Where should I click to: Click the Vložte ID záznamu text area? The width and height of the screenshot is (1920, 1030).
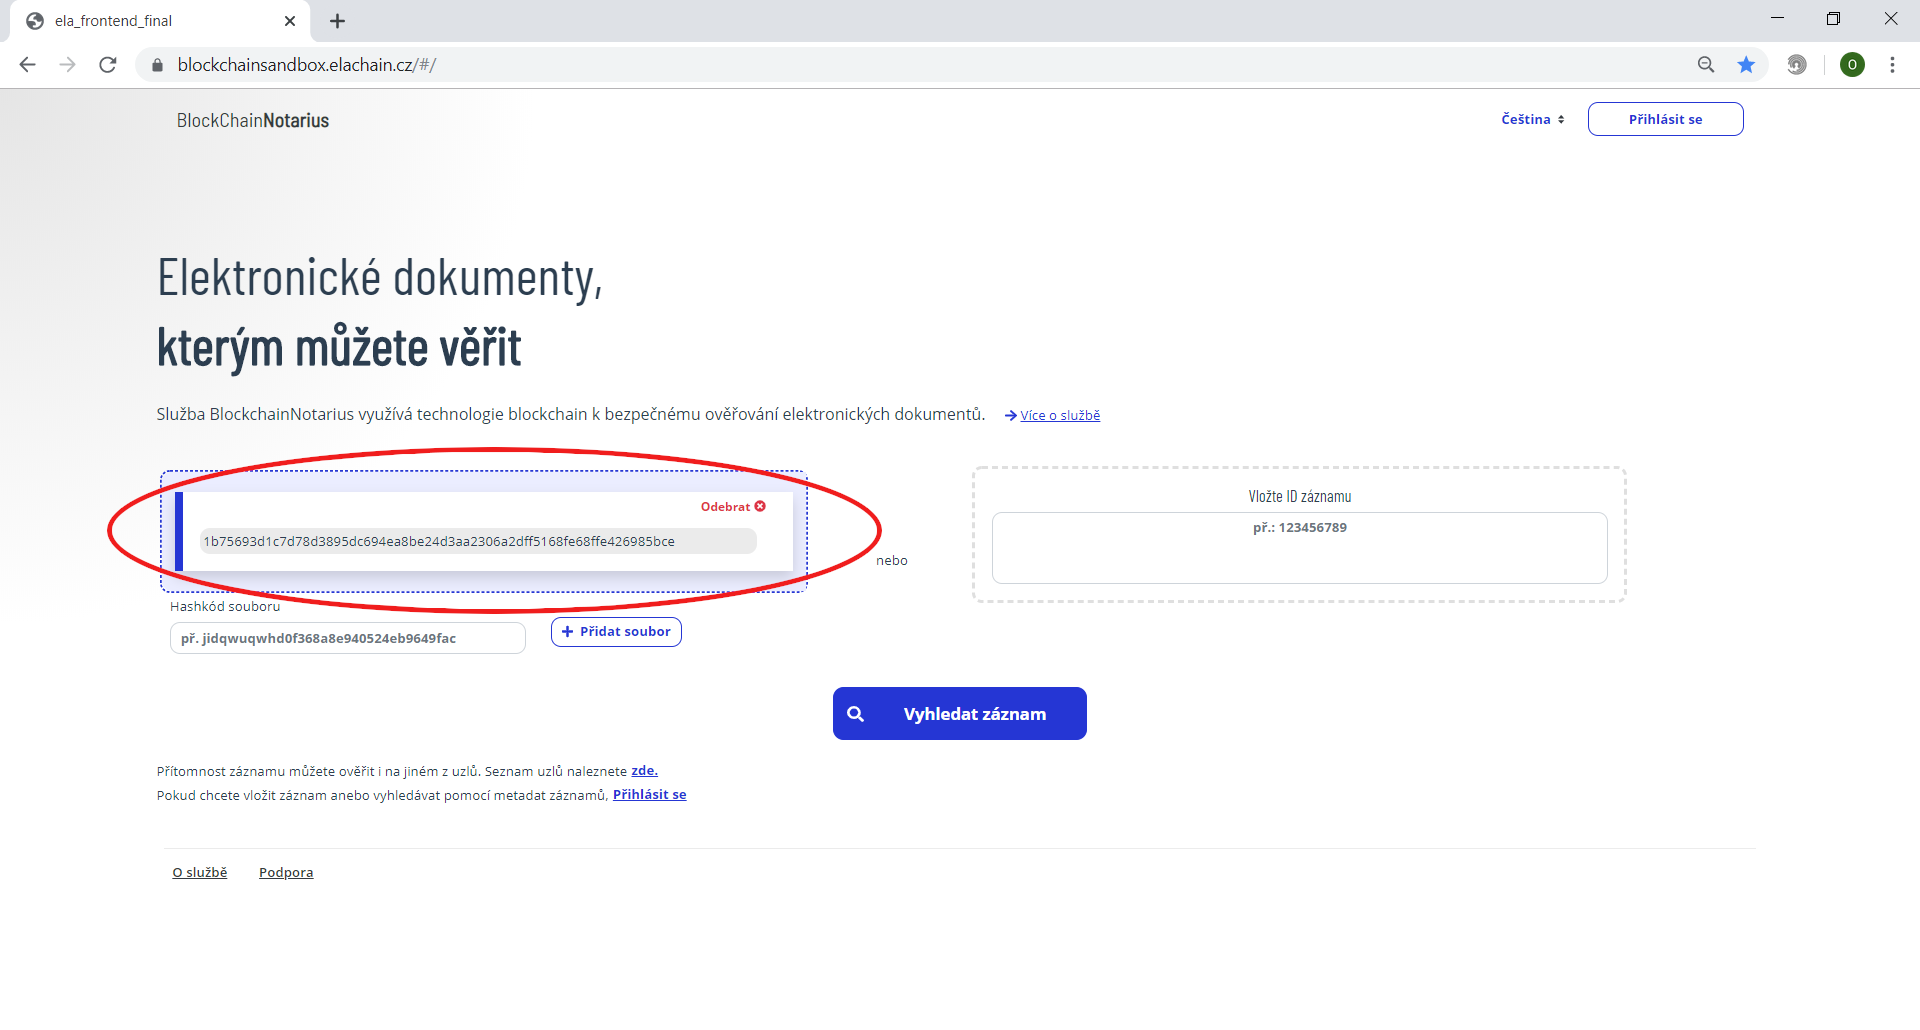point(1299,548)
